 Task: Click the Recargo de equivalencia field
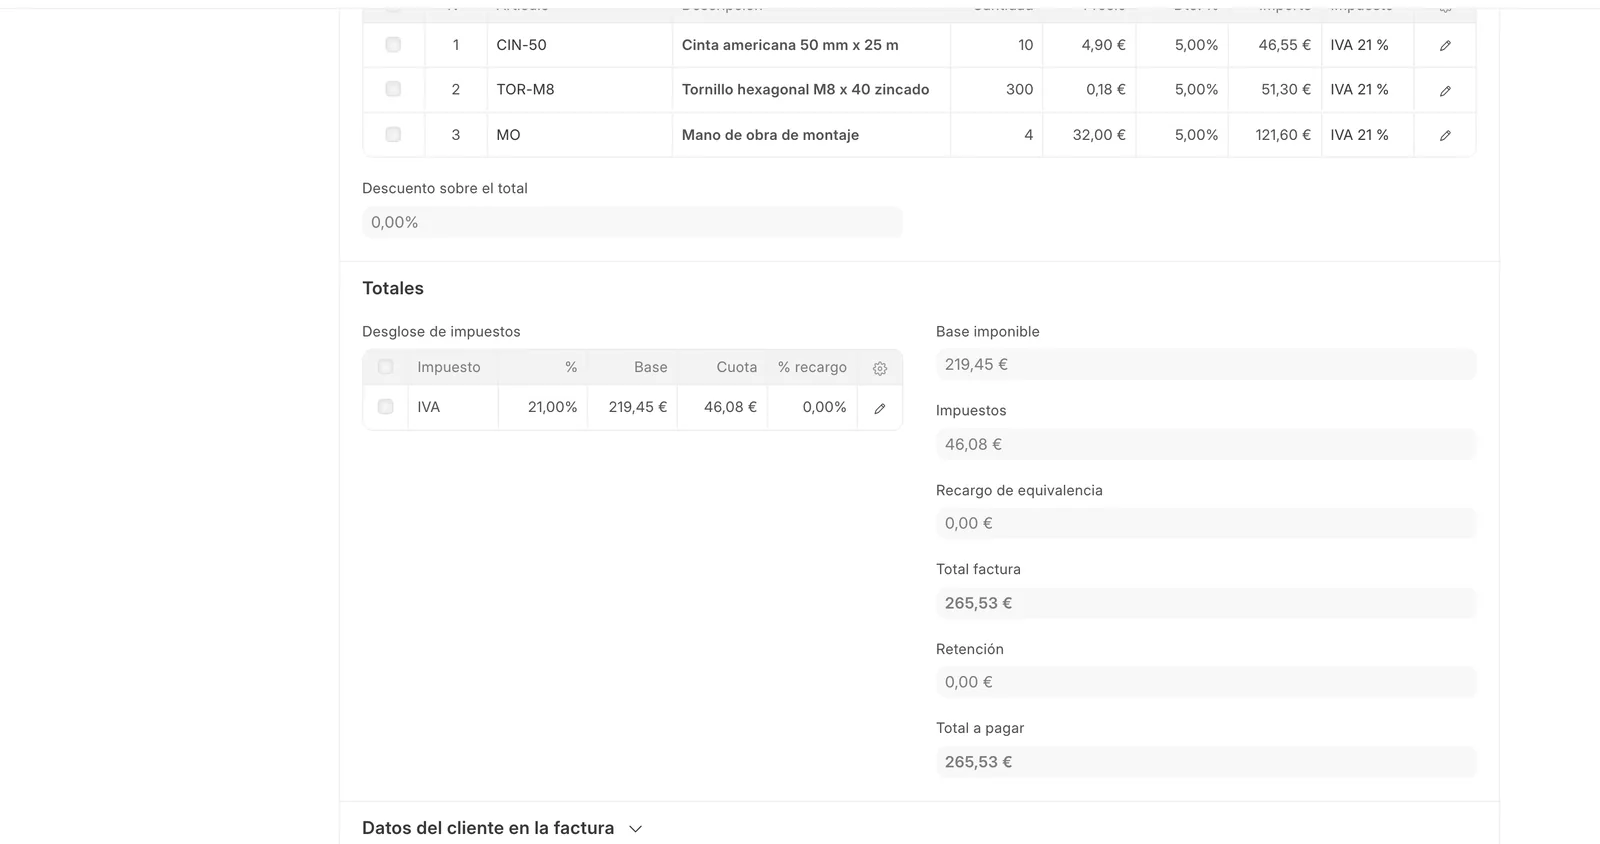[1206, 523]
